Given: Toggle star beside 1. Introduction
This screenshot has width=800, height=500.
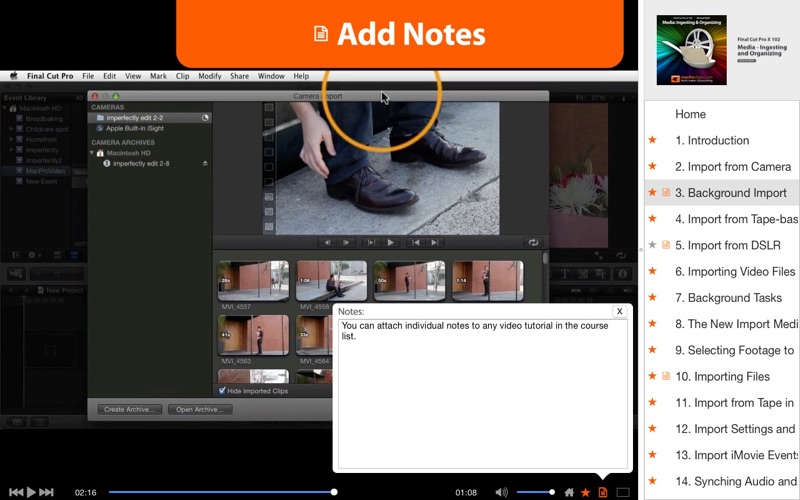Looking at the screenshot, I should tap(652, 140).
